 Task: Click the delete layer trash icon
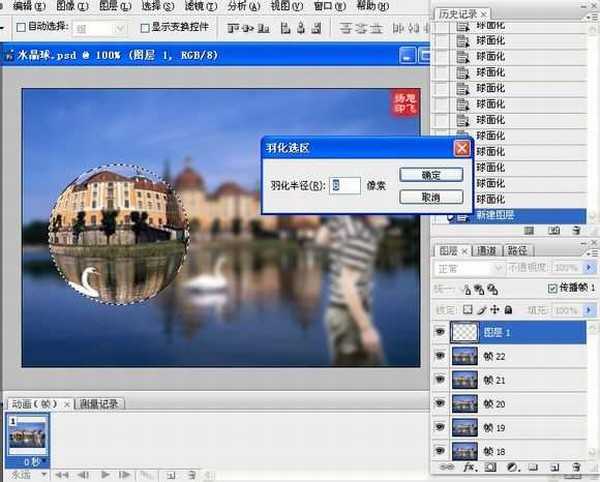(577, 467)
